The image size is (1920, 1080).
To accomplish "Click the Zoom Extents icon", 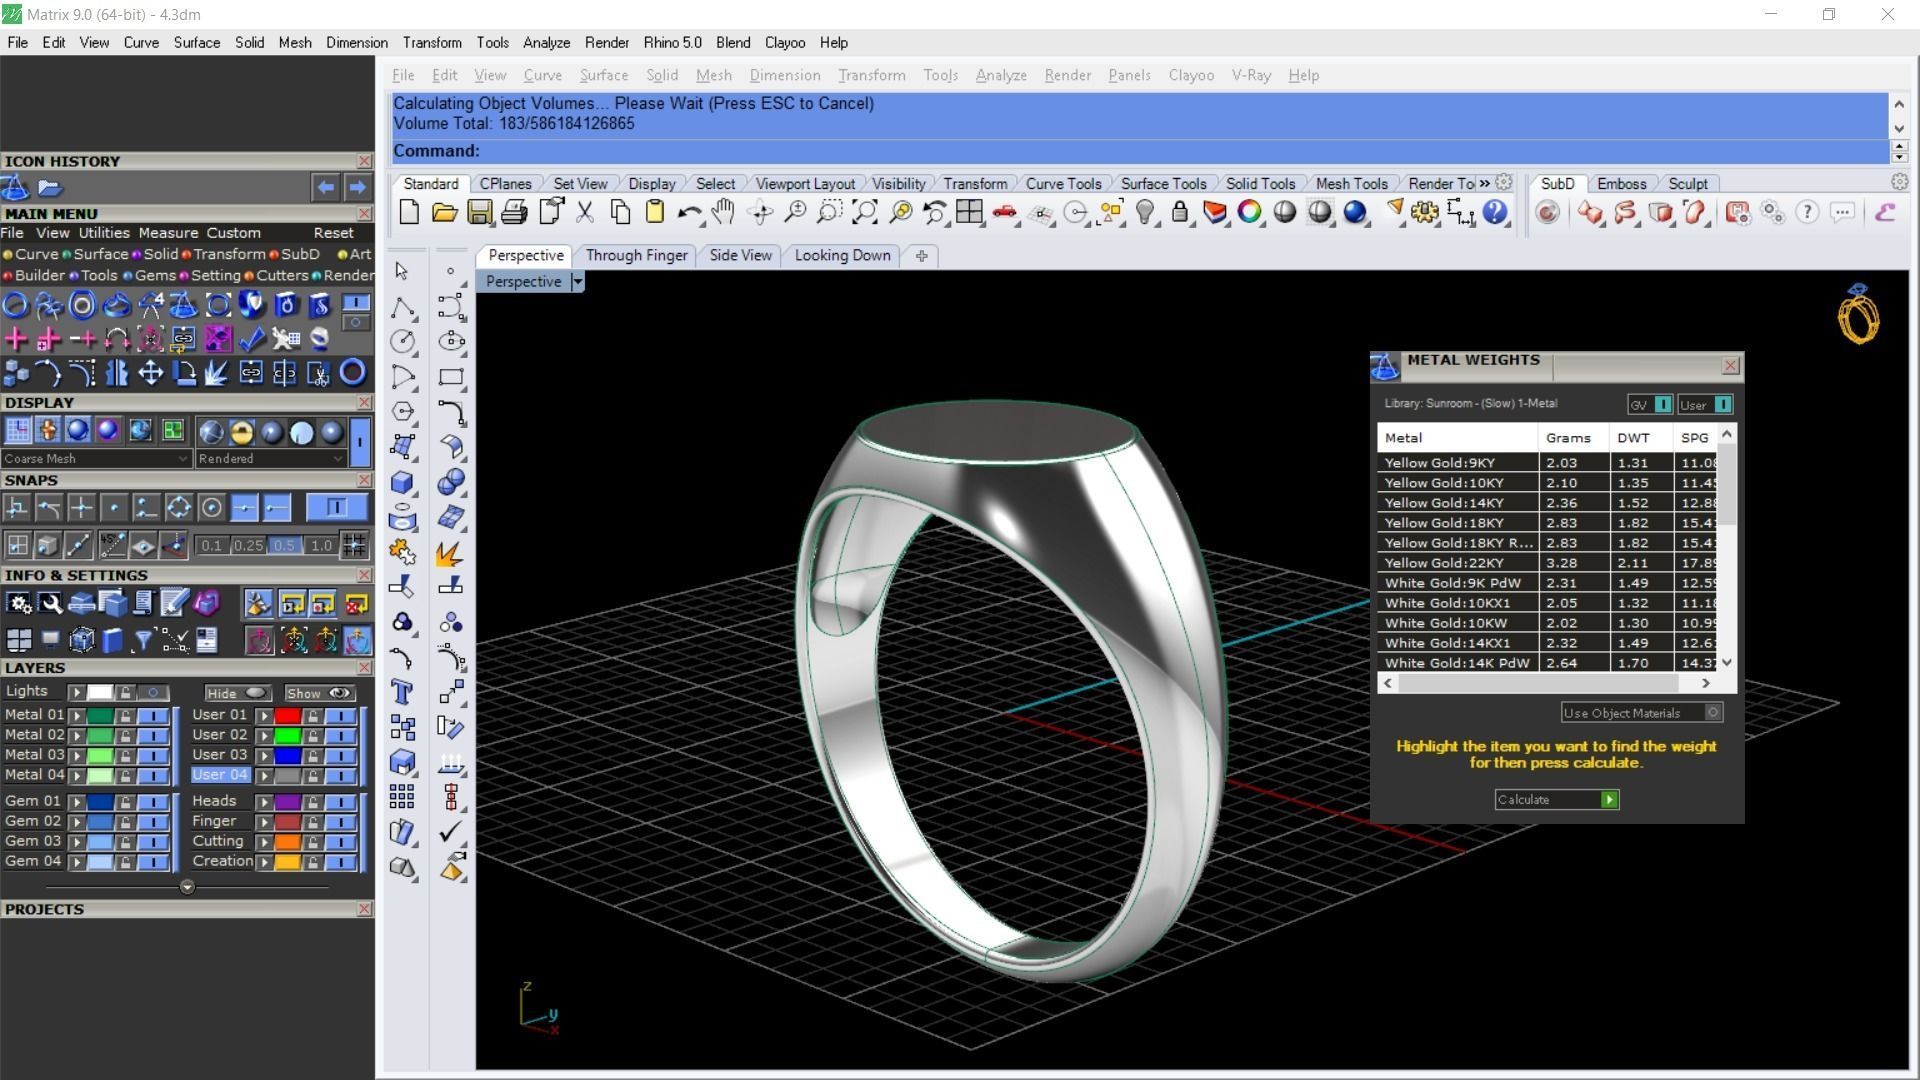I will 865,212.
